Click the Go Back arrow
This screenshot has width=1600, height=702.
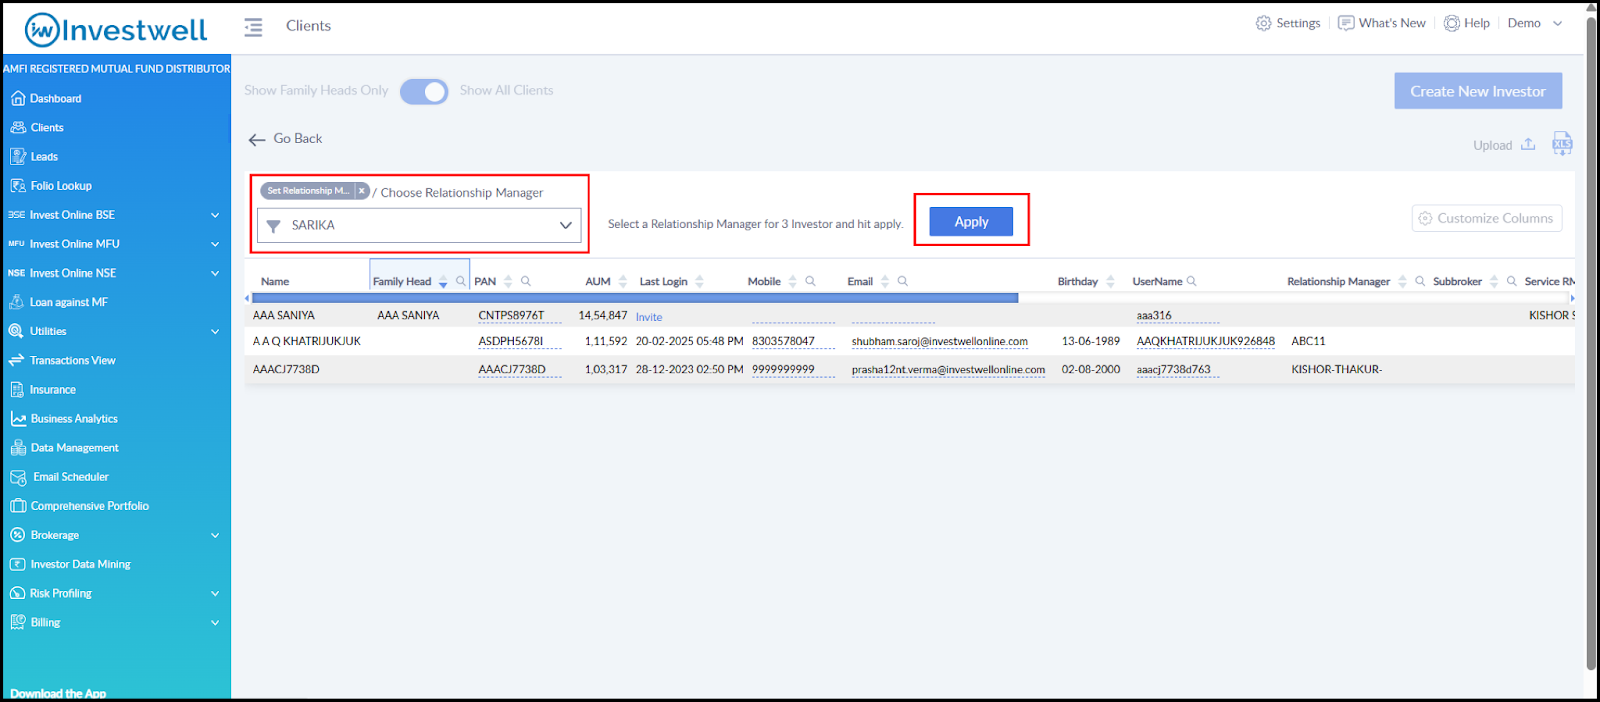click(x=257, y=140)
